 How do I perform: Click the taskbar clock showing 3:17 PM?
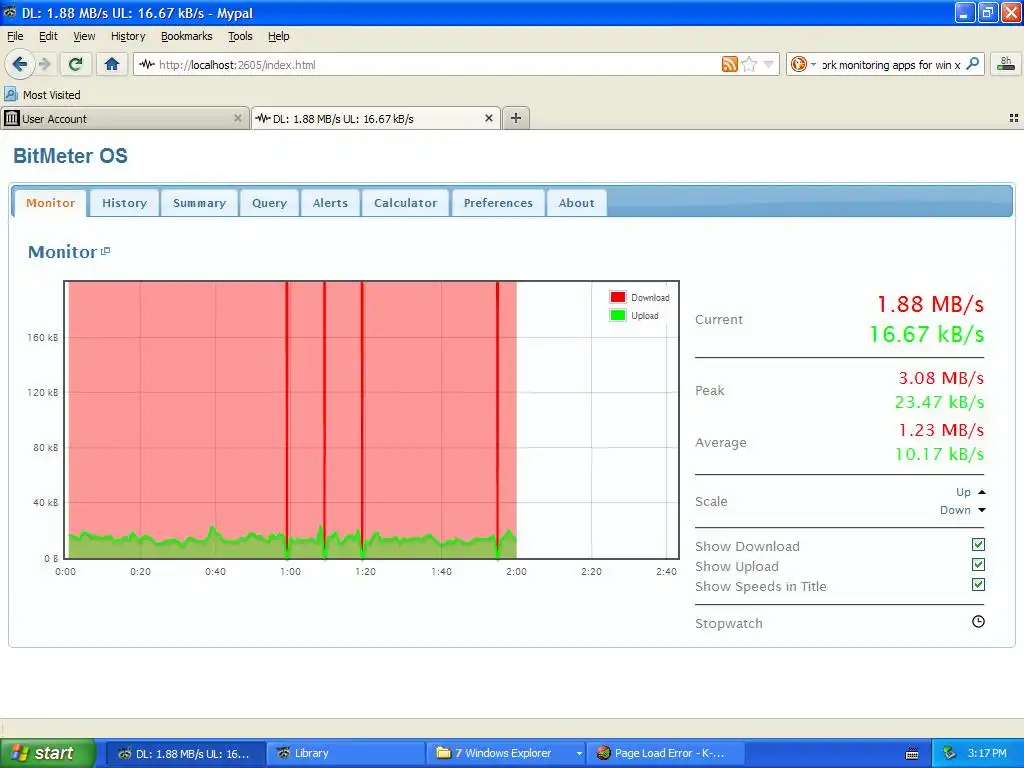tap(987, 753)
